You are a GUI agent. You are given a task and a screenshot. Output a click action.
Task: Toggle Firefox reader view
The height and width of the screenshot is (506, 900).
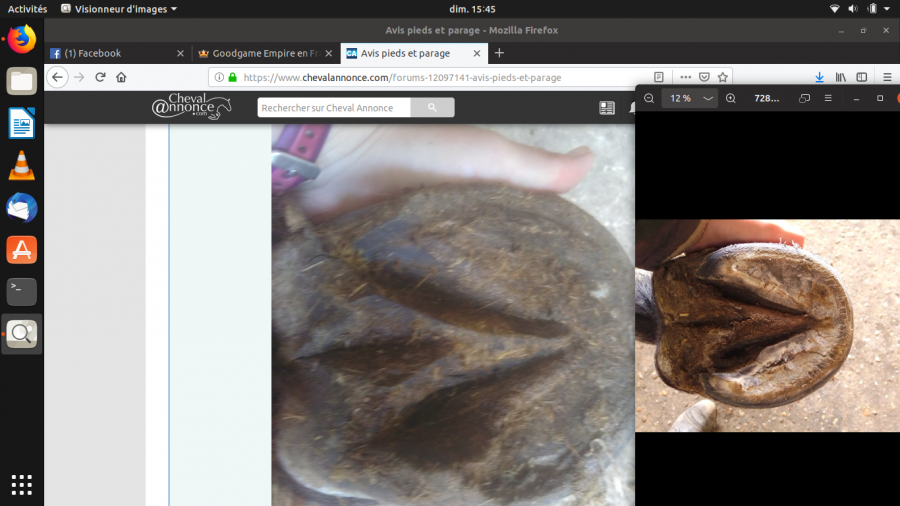pyautogui.click(x=658, y=77)
